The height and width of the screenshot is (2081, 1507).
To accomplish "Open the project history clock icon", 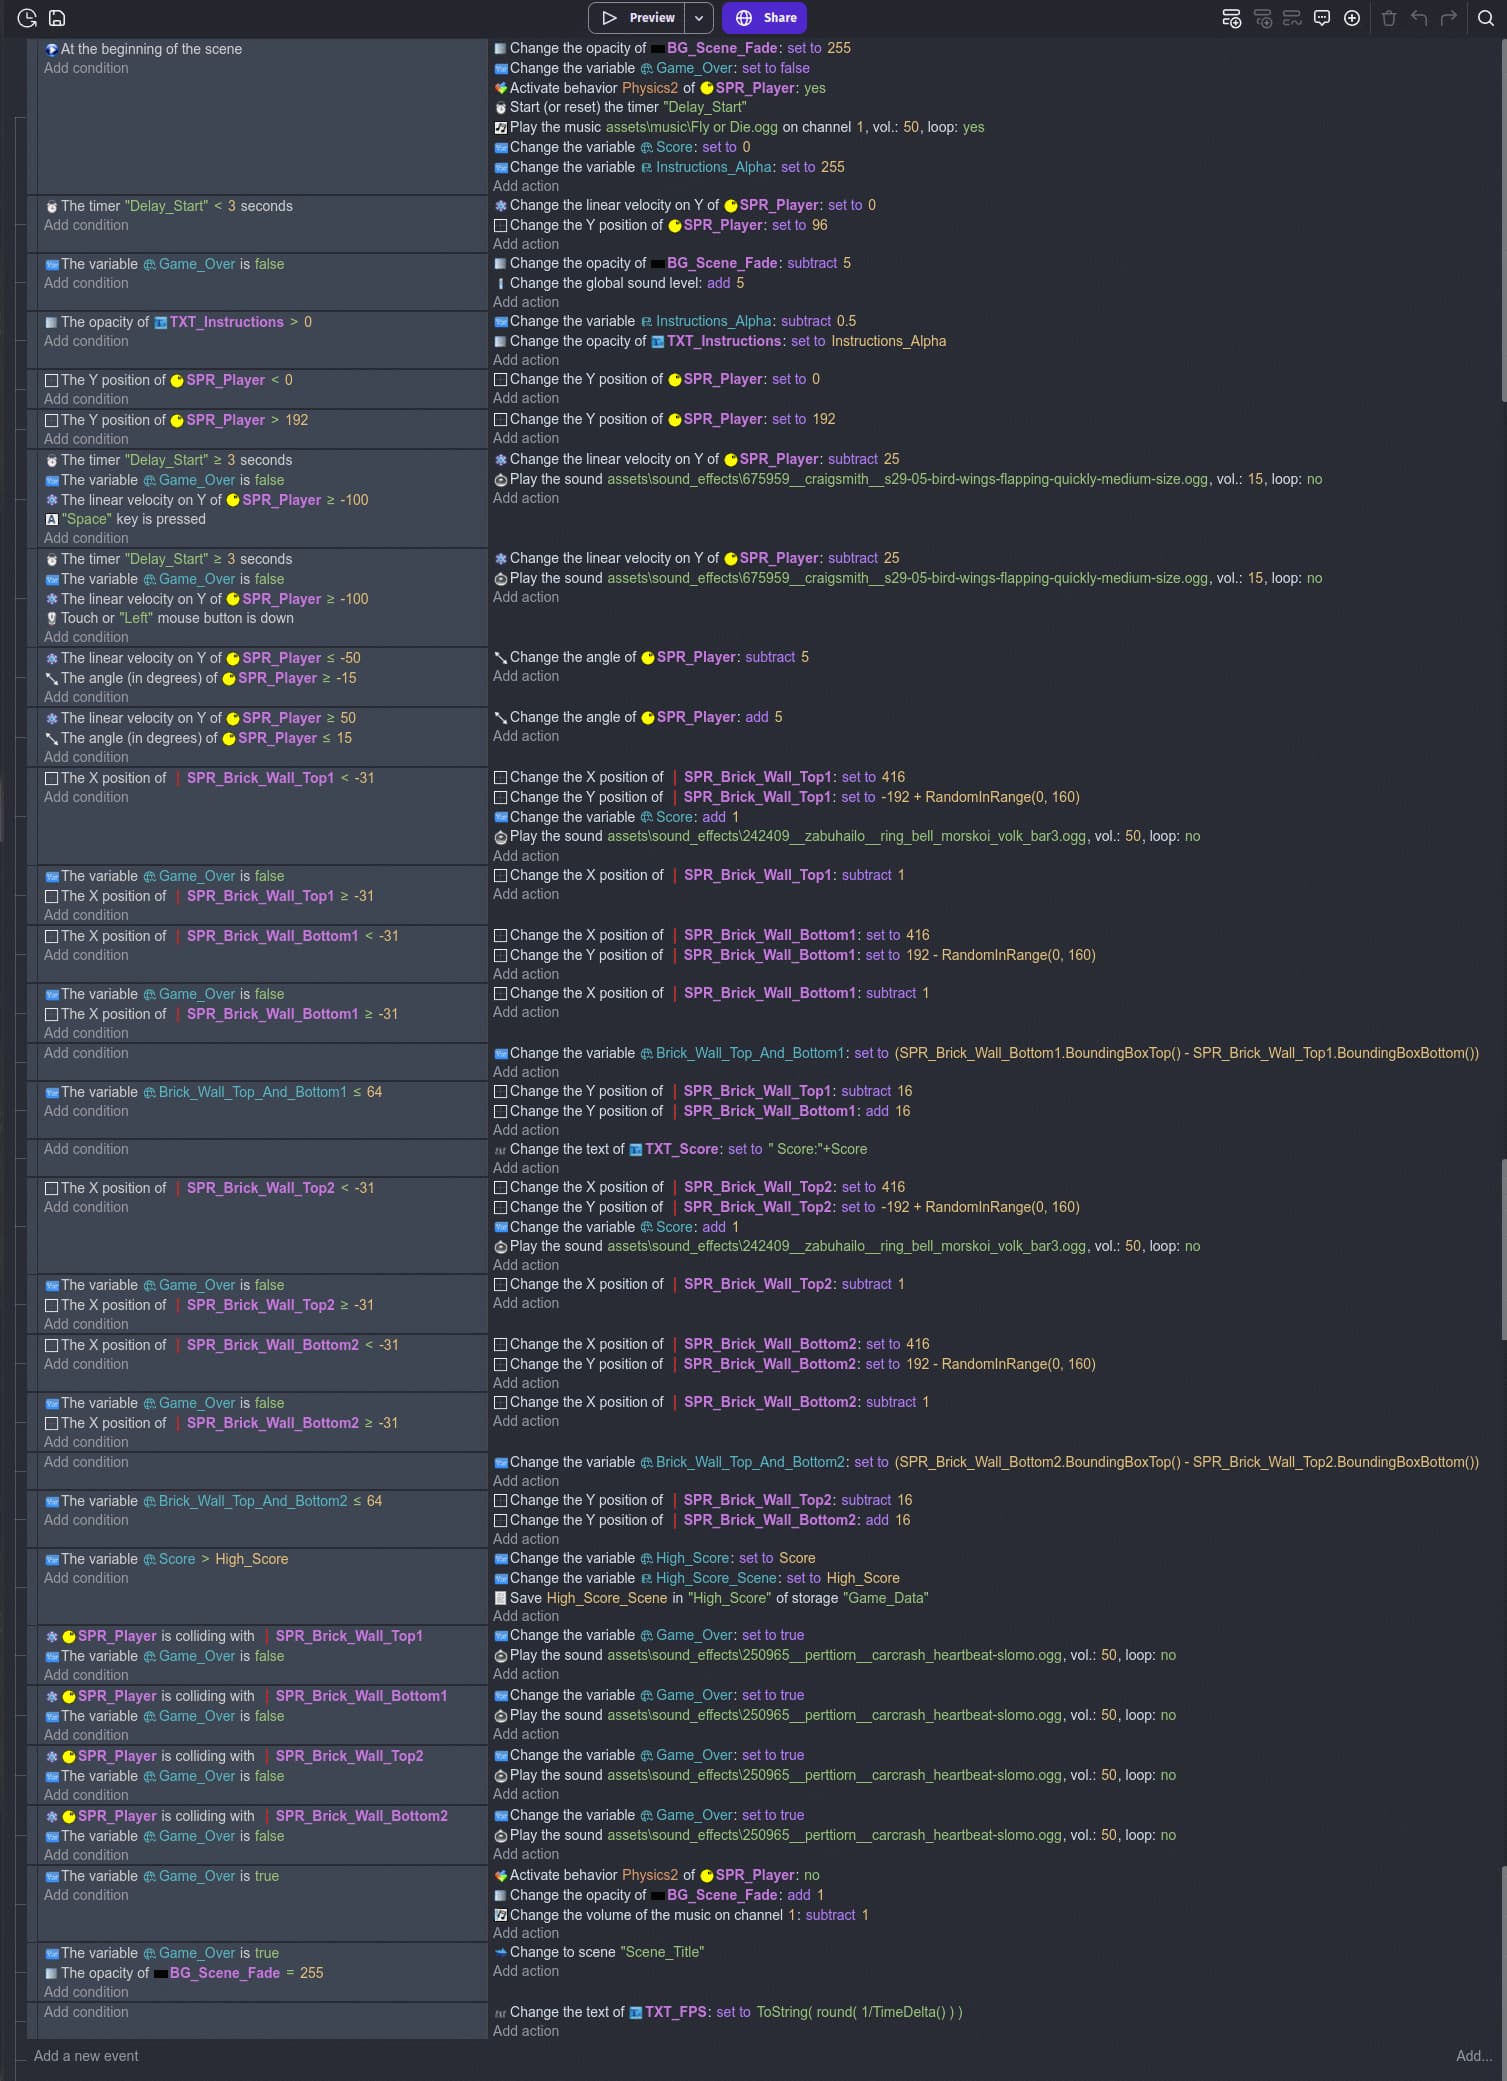I will [x=27, y=18].
